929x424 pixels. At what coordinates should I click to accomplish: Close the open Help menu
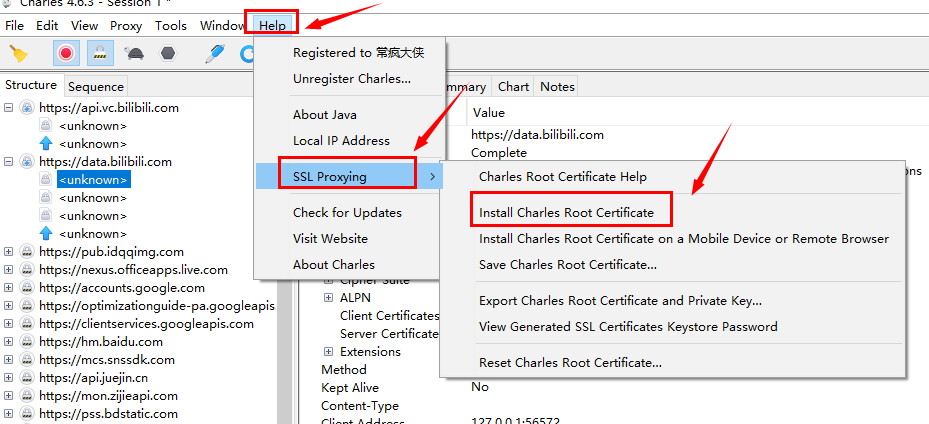pyautogui.click(x=273, y=25)
